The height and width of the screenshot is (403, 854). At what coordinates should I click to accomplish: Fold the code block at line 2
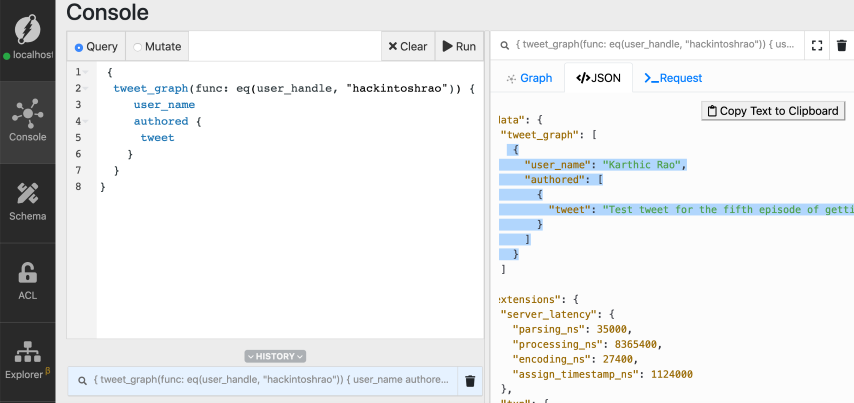pyautogui.click(x=87, y=89)
